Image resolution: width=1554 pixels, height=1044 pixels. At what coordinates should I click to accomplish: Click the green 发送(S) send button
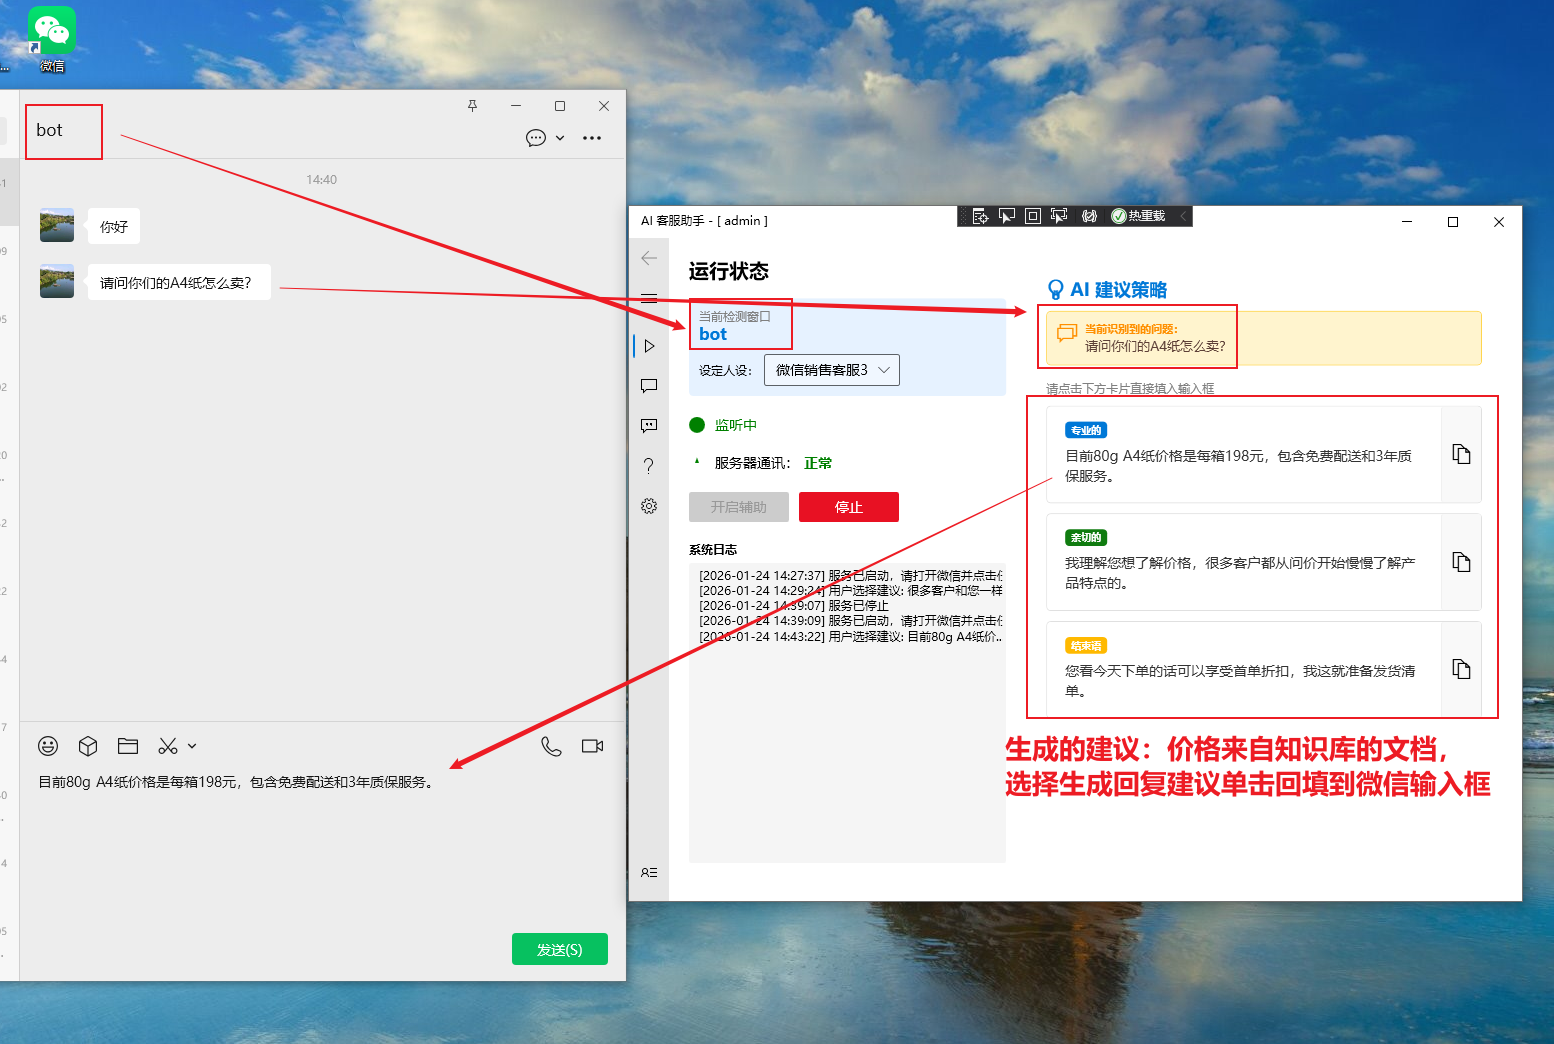click(560, 949)
